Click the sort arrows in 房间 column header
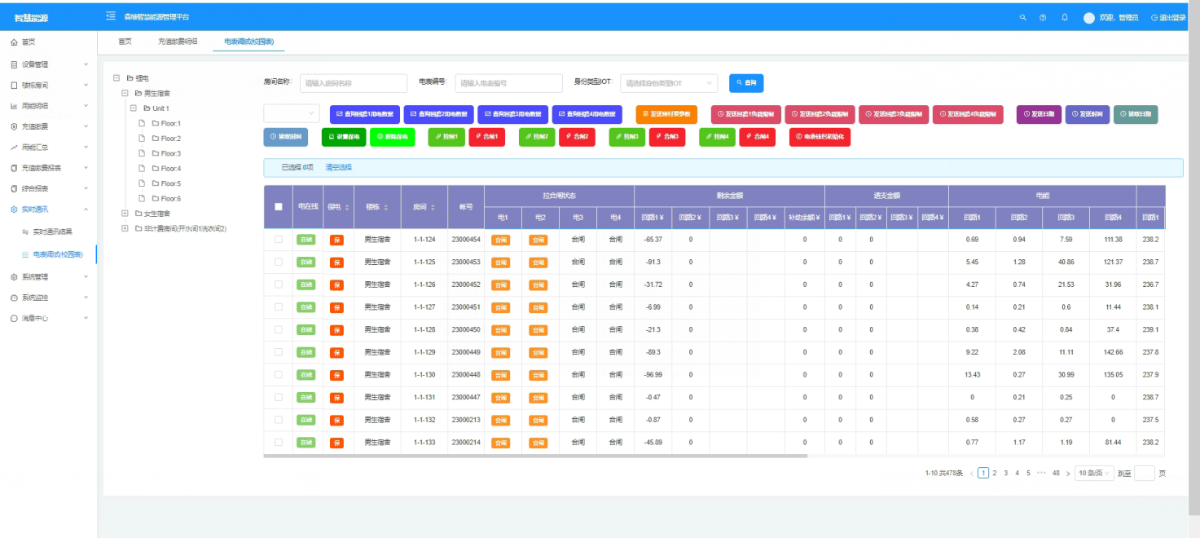The height and width of the screenshot is (538, 1200). (x=433, y=208)
